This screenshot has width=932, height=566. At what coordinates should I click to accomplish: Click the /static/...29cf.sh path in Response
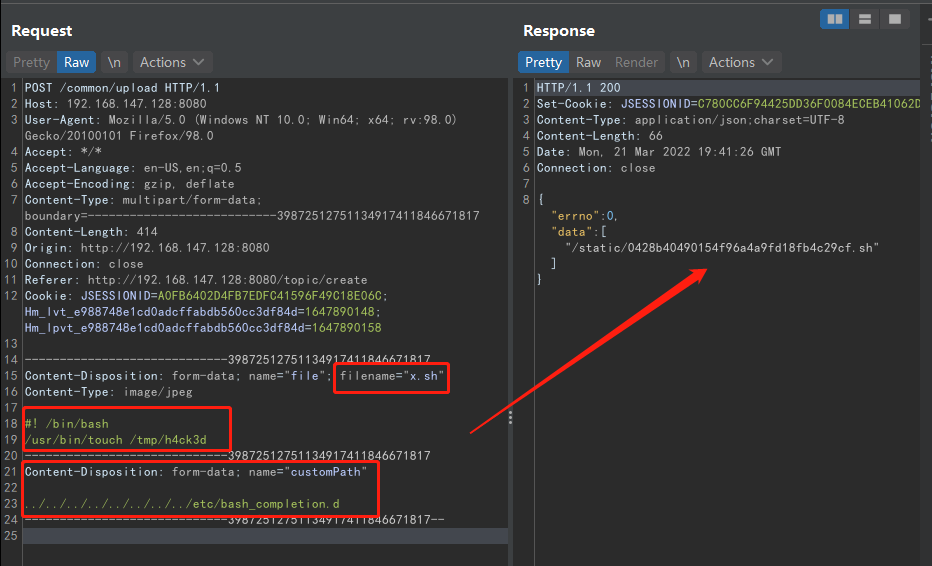click(722, 248)
